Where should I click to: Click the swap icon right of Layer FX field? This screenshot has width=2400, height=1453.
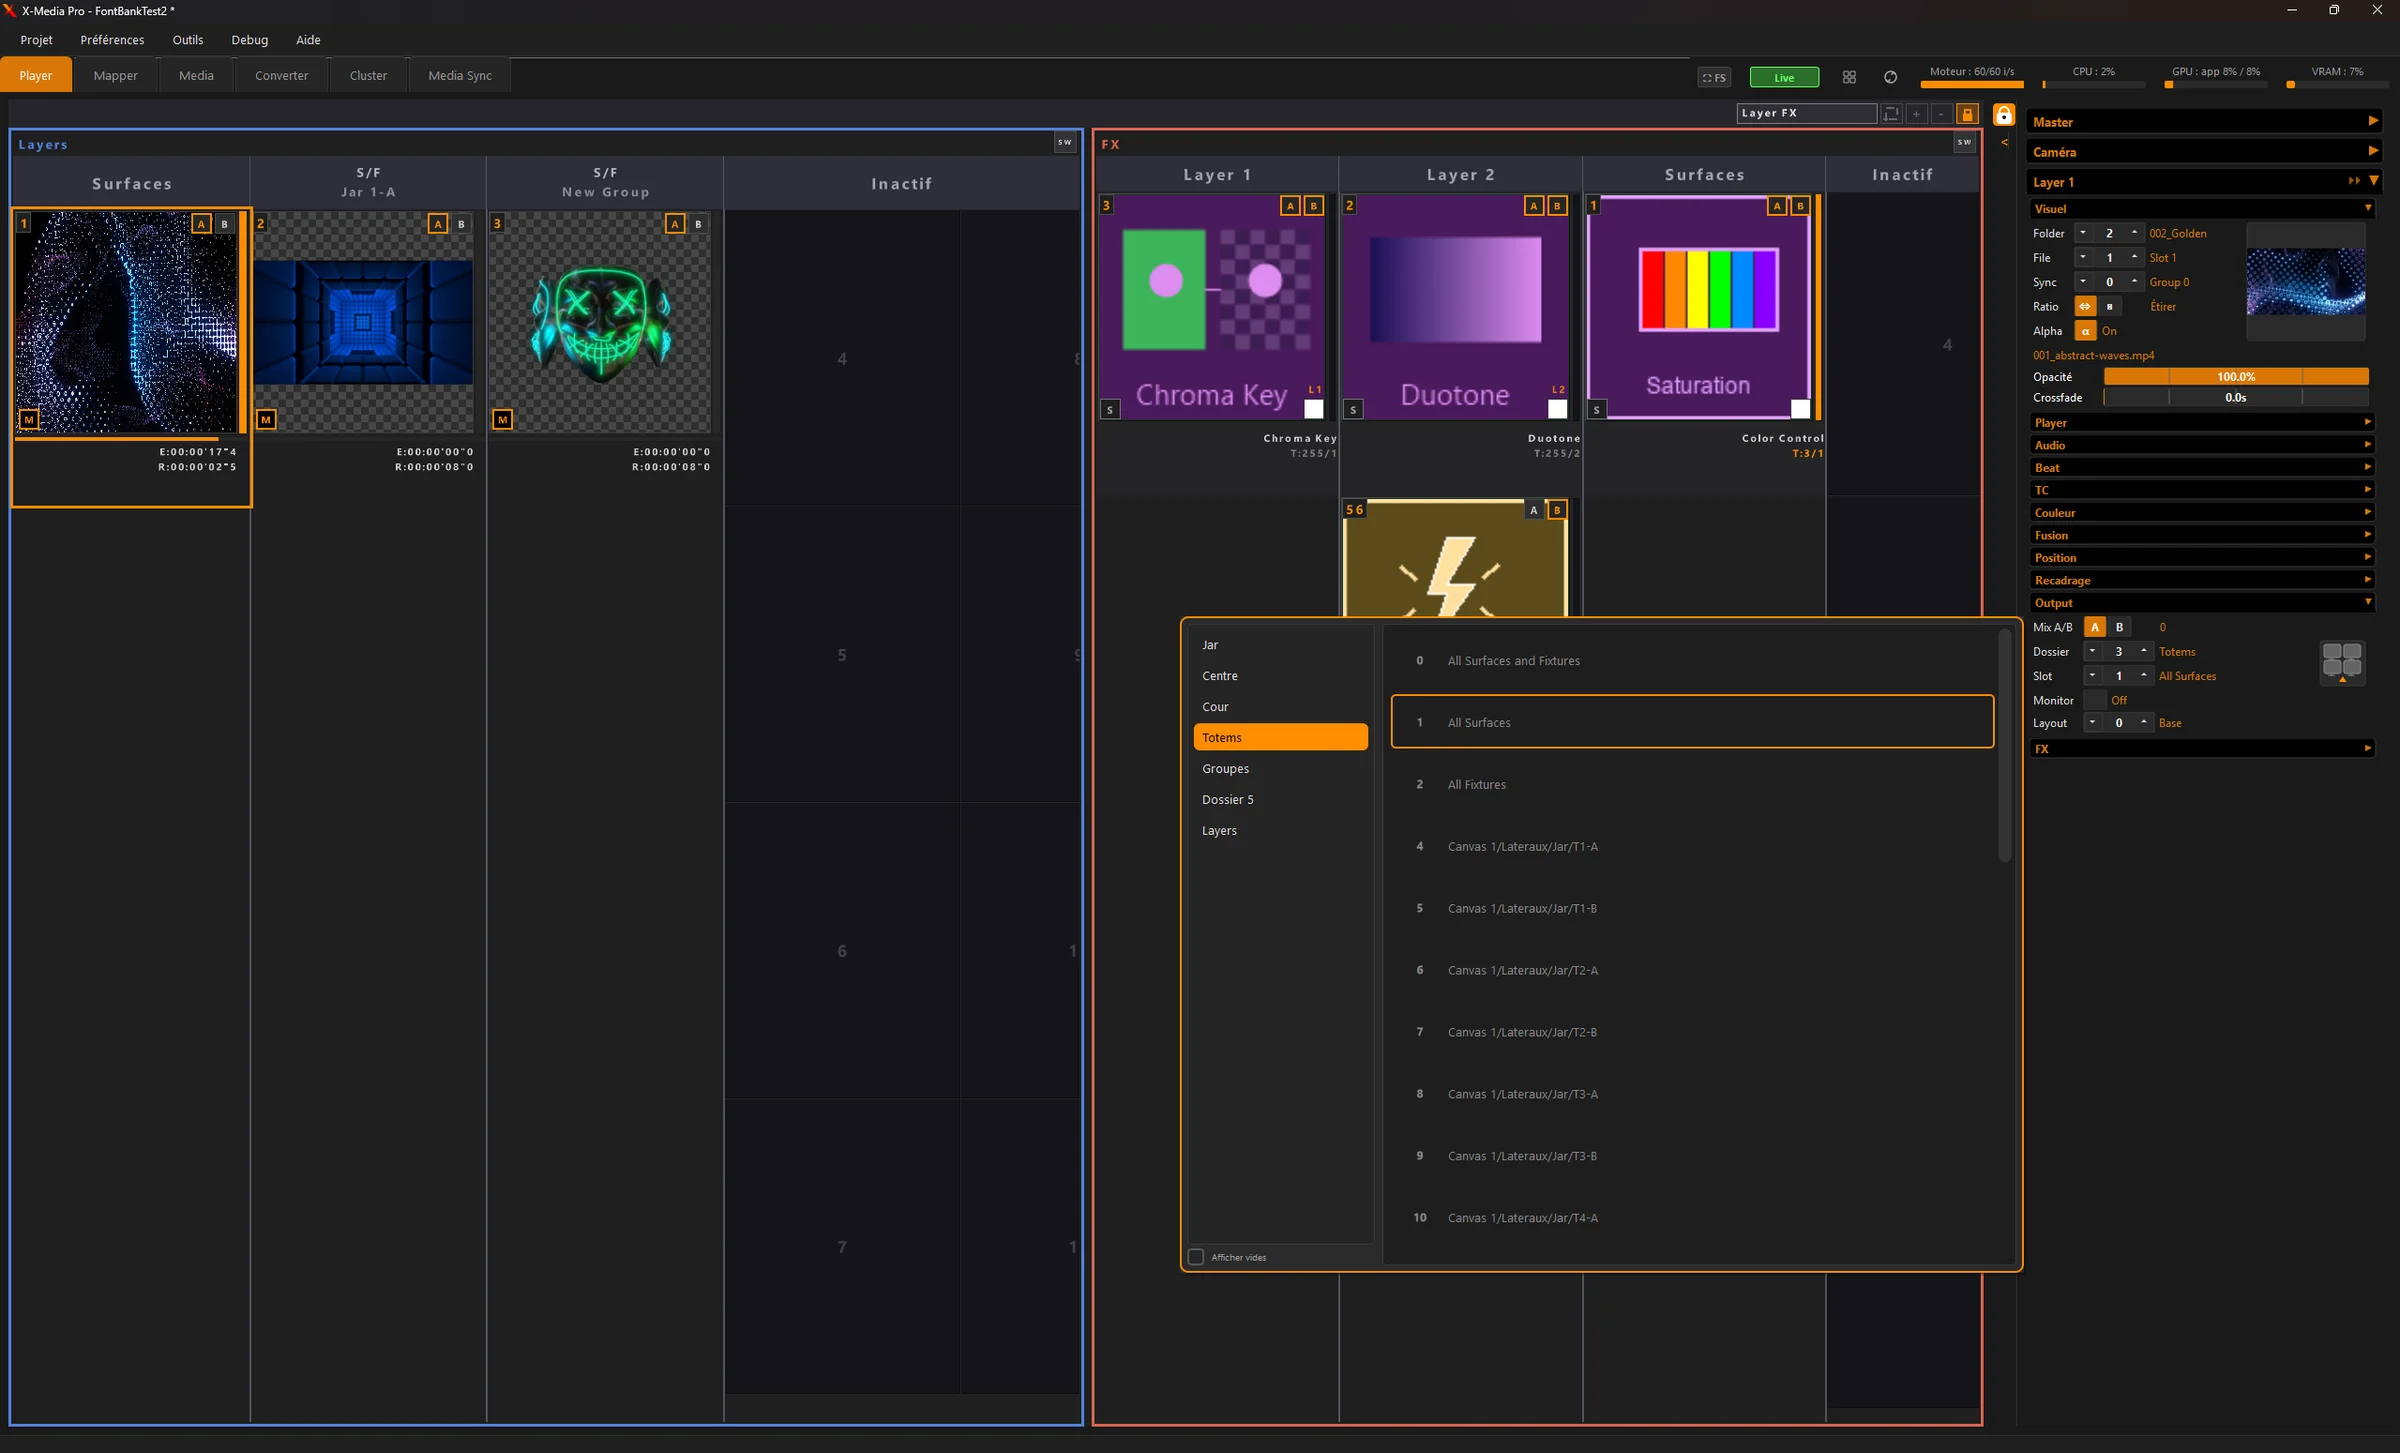pyautogui.click(x=1890, y=114)
